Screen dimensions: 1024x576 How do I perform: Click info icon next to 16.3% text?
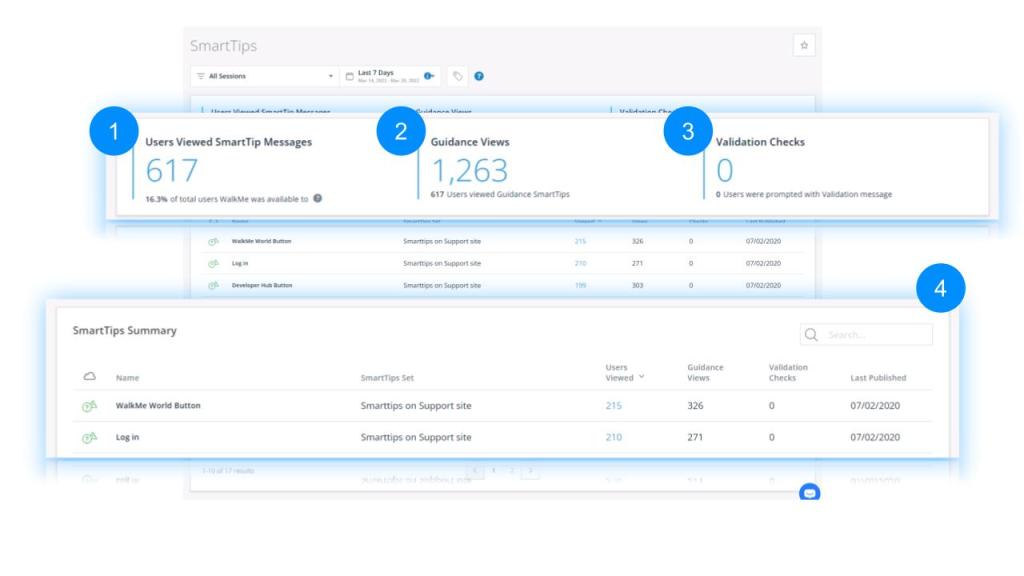tap(318, 198)
